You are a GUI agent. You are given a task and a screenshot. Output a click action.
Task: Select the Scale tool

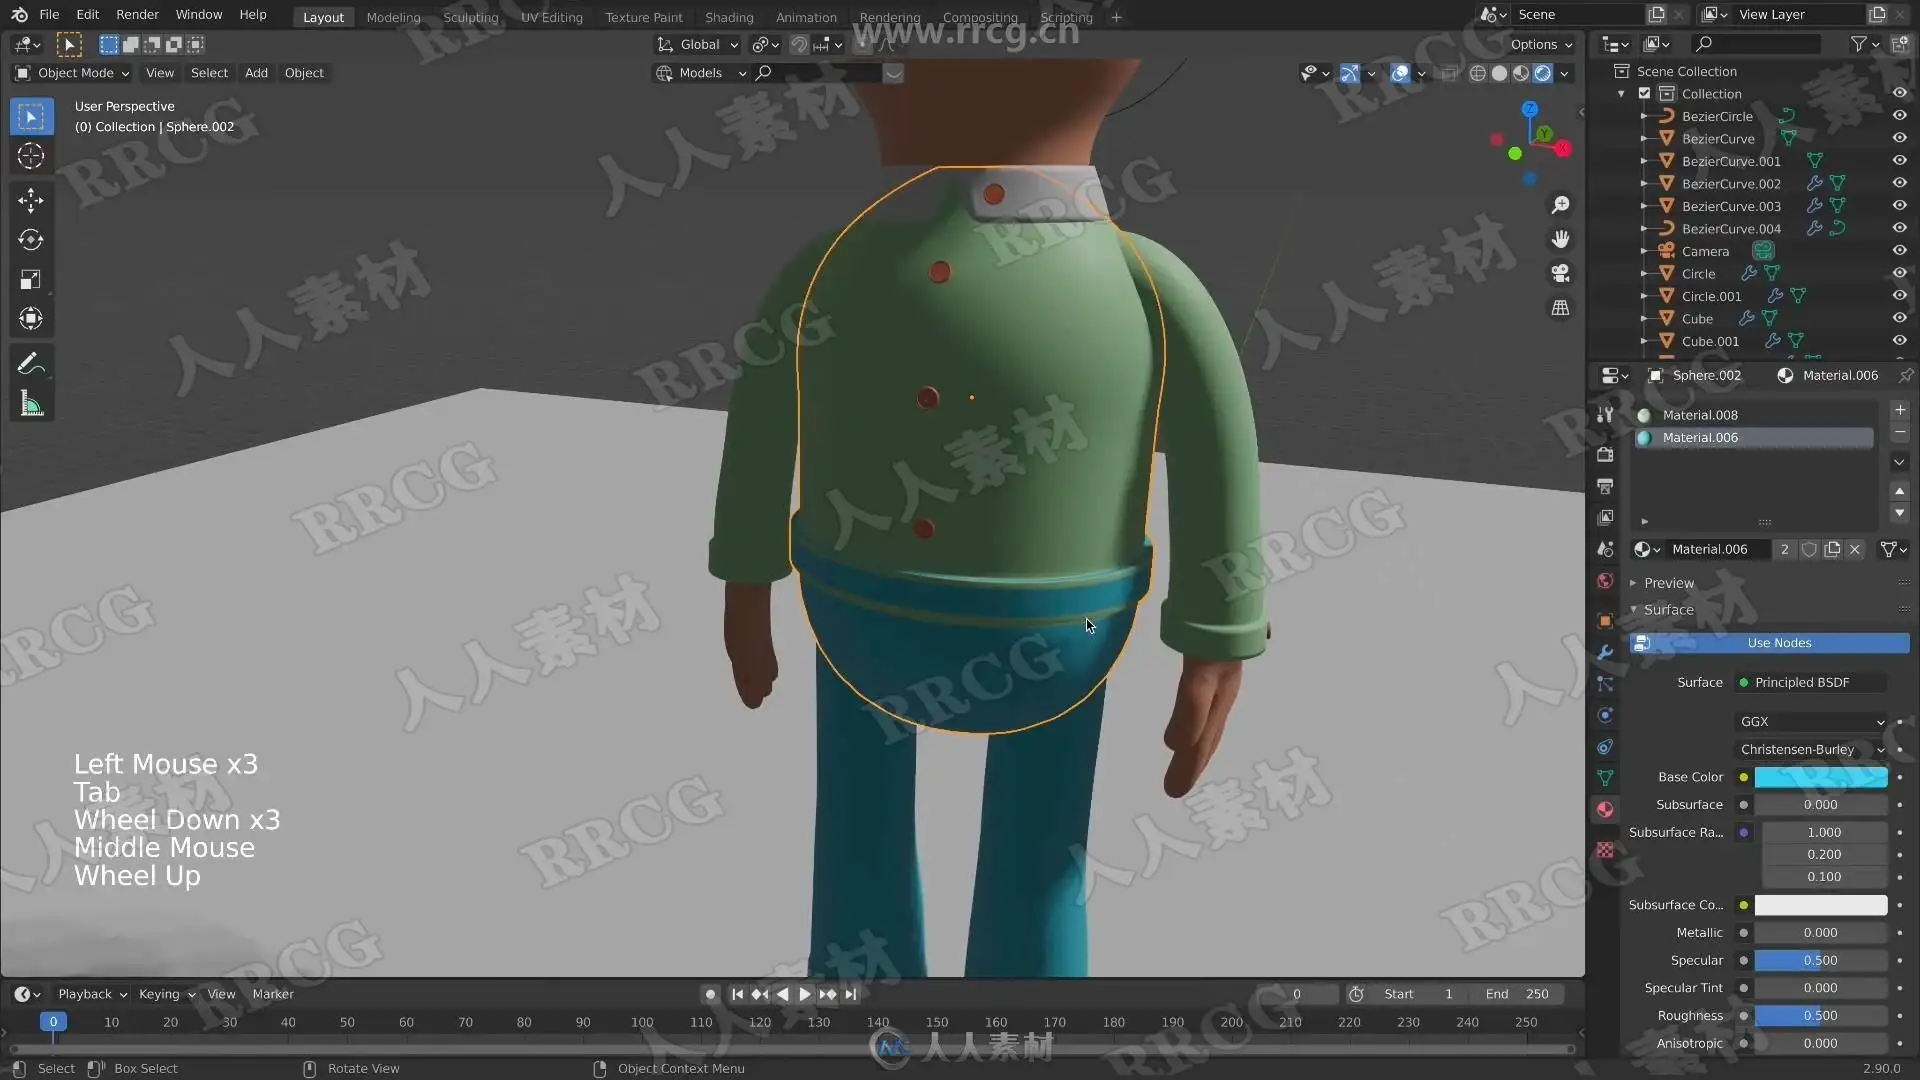(31, 280)
